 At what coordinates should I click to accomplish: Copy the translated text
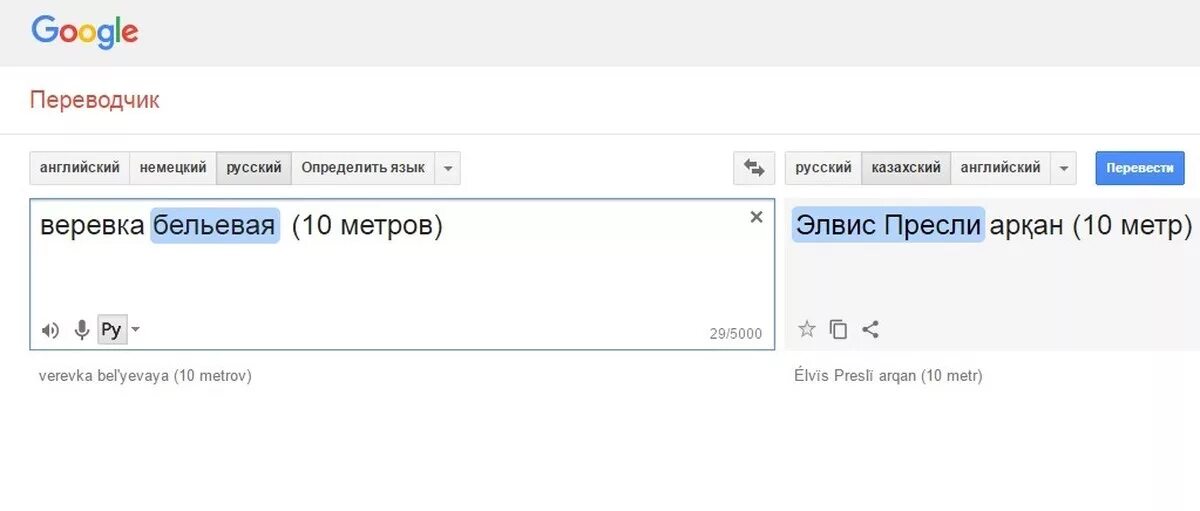(x=839, y=329)
